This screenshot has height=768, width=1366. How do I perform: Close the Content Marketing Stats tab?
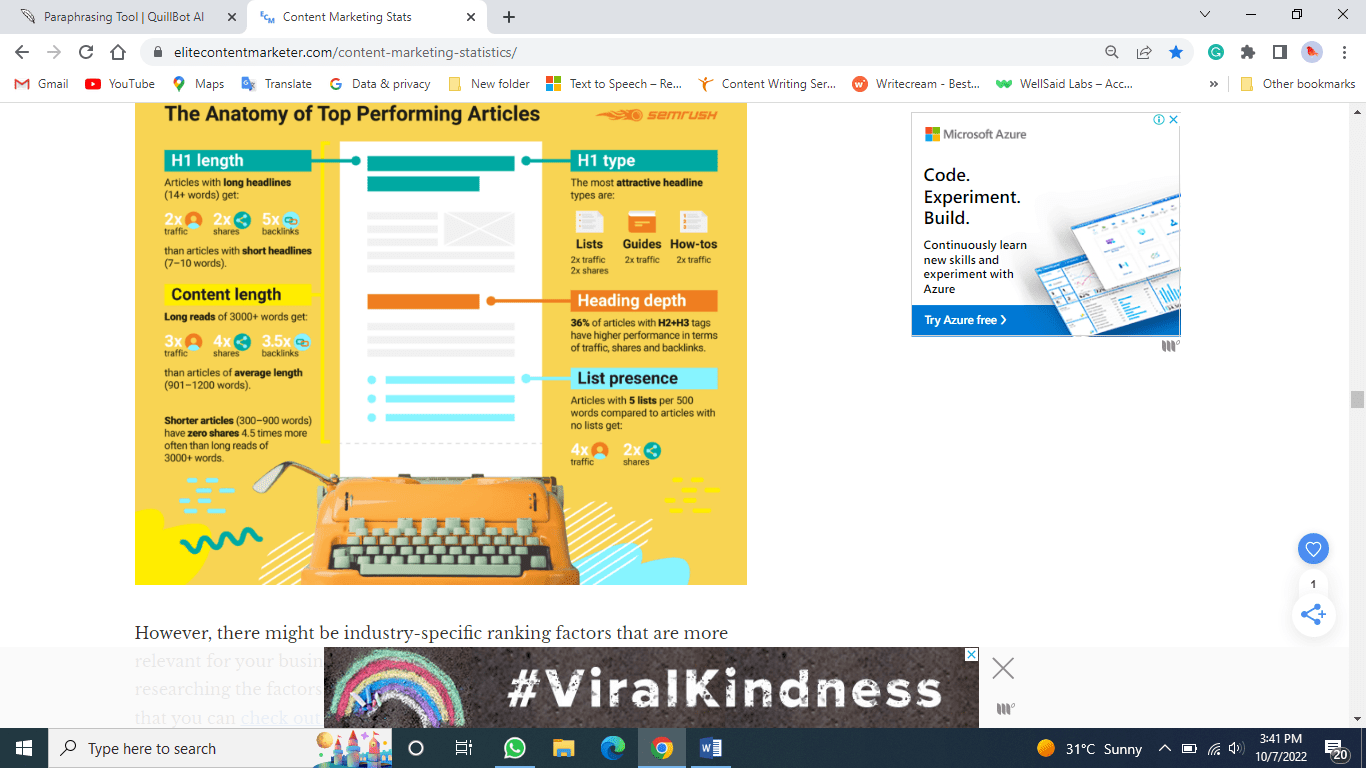471,17
